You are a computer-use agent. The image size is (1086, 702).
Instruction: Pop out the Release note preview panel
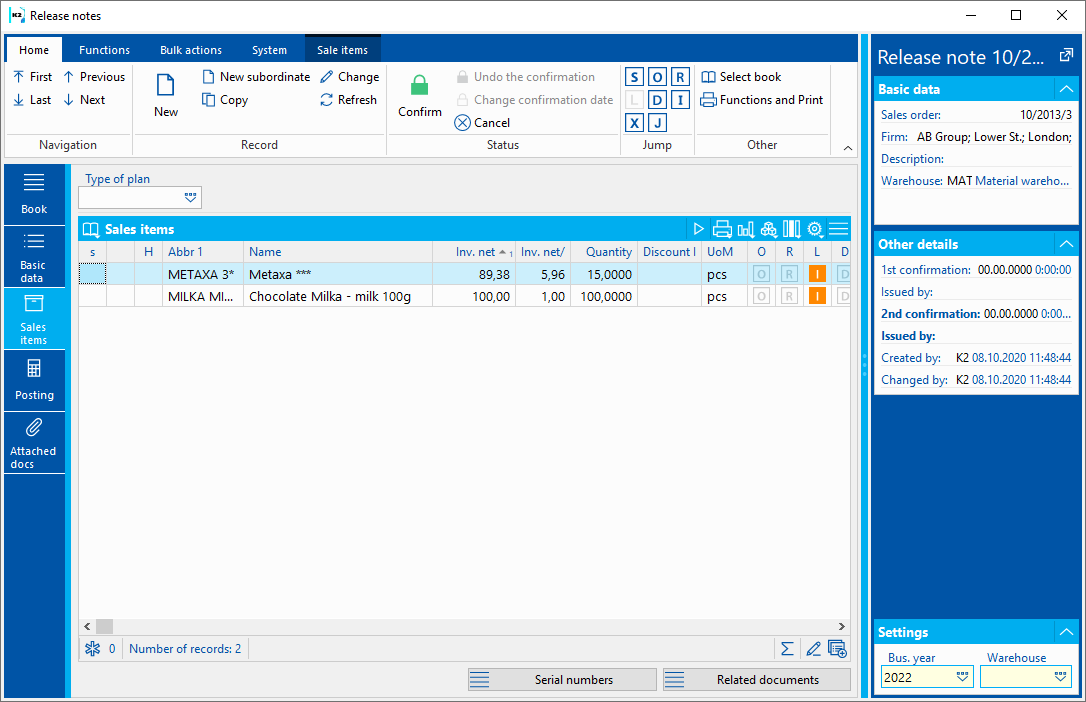(1066, 56)
